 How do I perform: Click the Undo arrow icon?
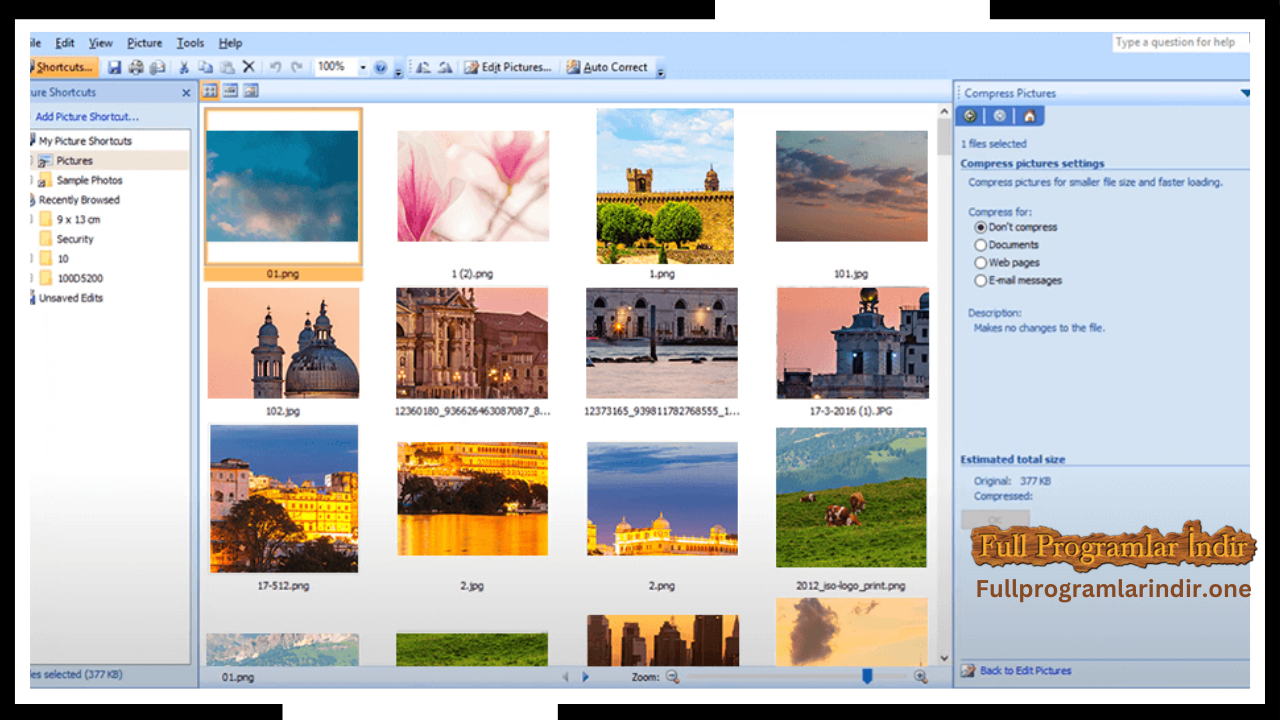coord(275,67)
